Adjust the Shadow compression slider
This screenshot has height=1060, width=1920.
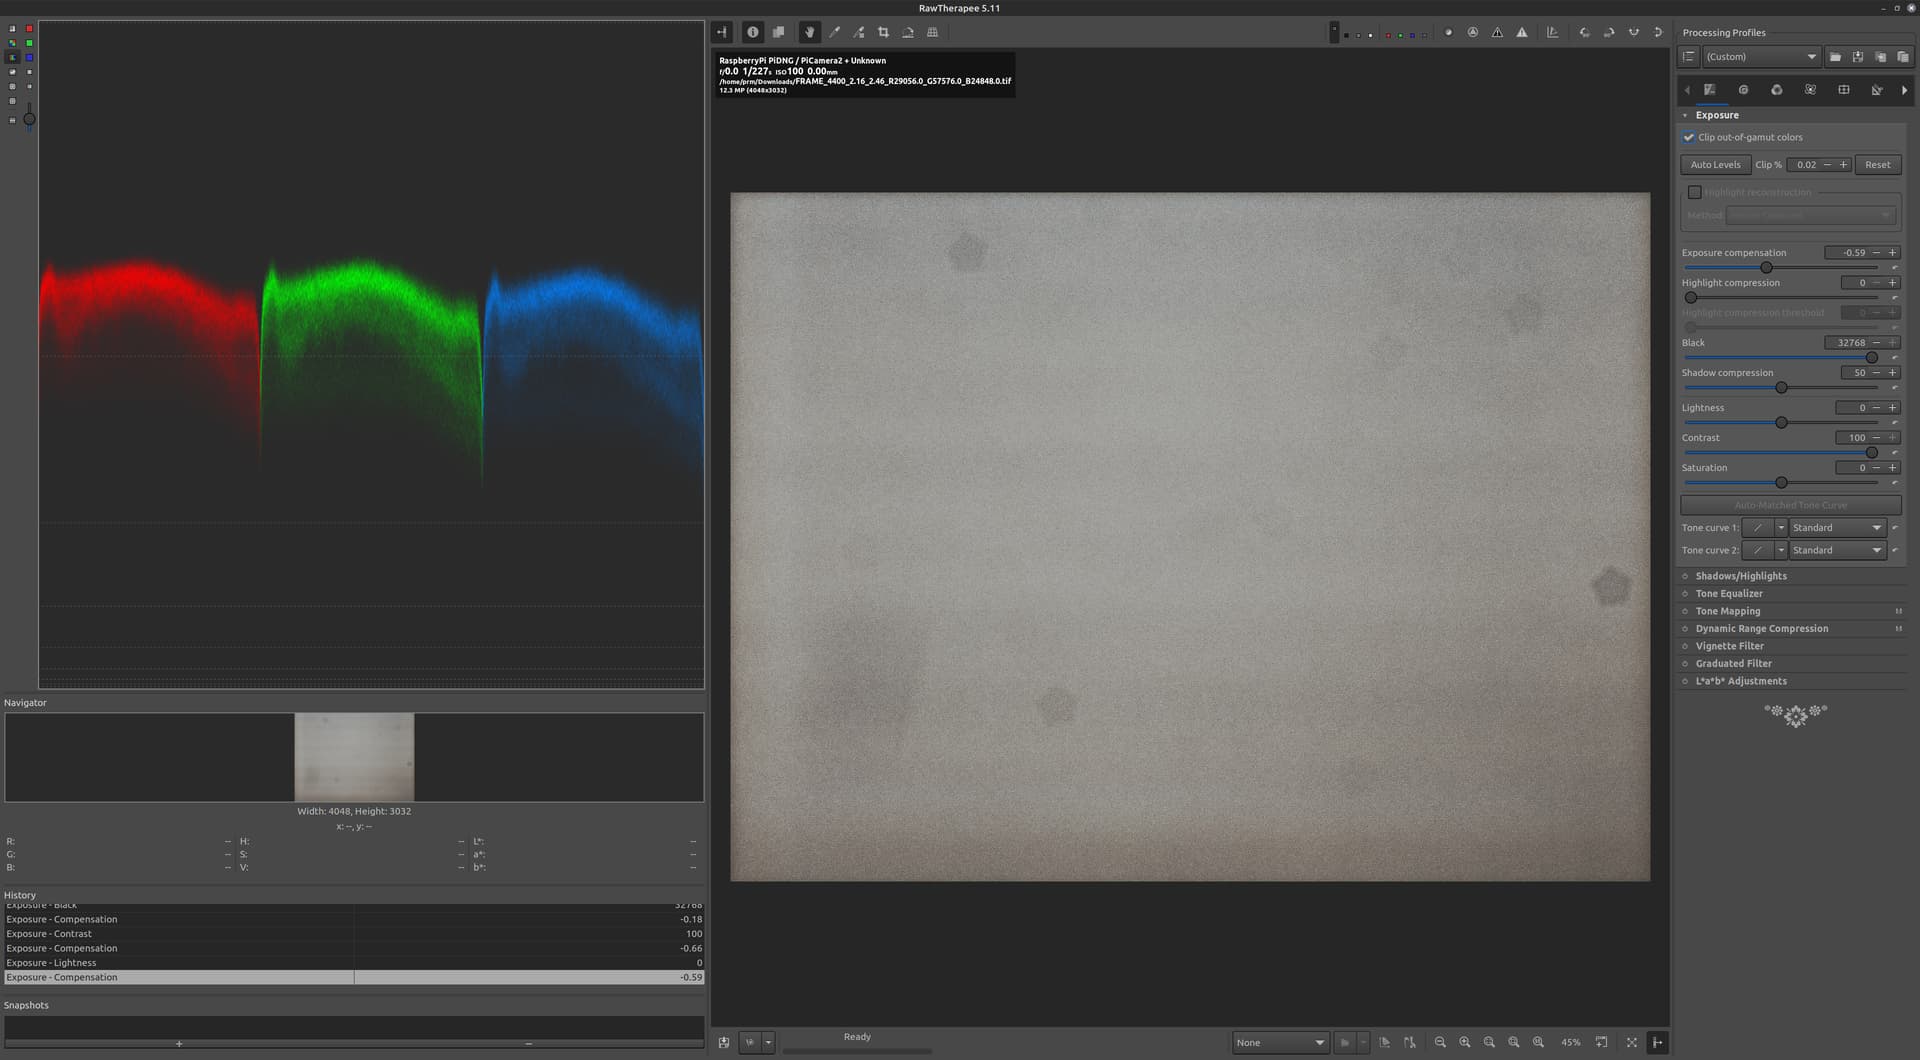1780,388
